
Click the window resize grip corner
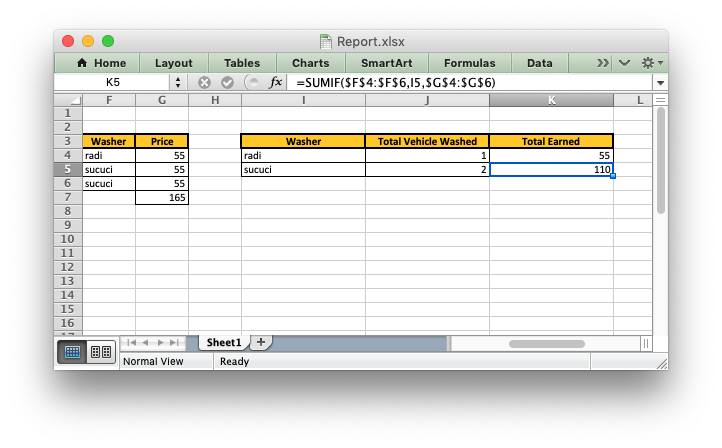(661, 363)
